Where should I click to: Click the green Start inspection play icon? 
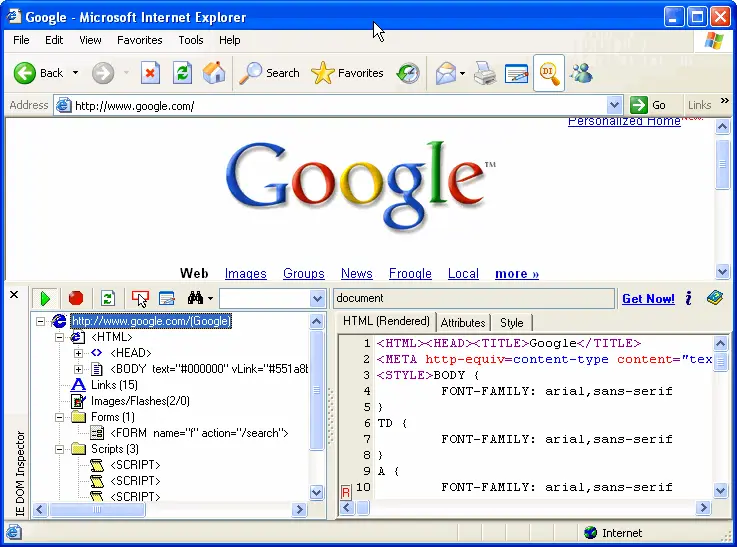tap(44, 298)
